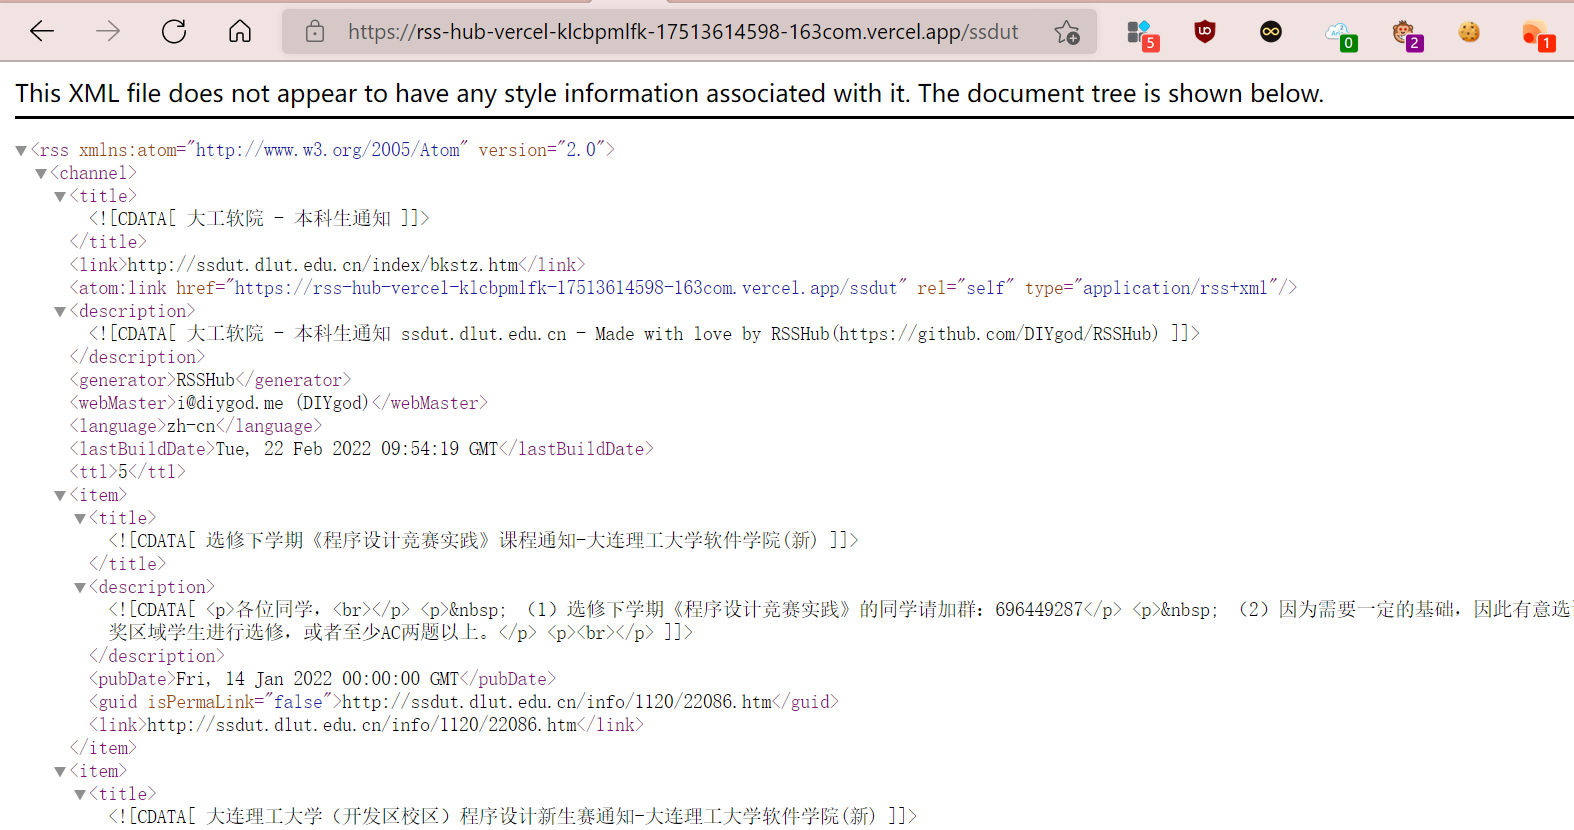Viewport: 1574px width, 830px height.
Task: Click the atom:link href line
Action: pyautogui.click(x=683, y=288)
